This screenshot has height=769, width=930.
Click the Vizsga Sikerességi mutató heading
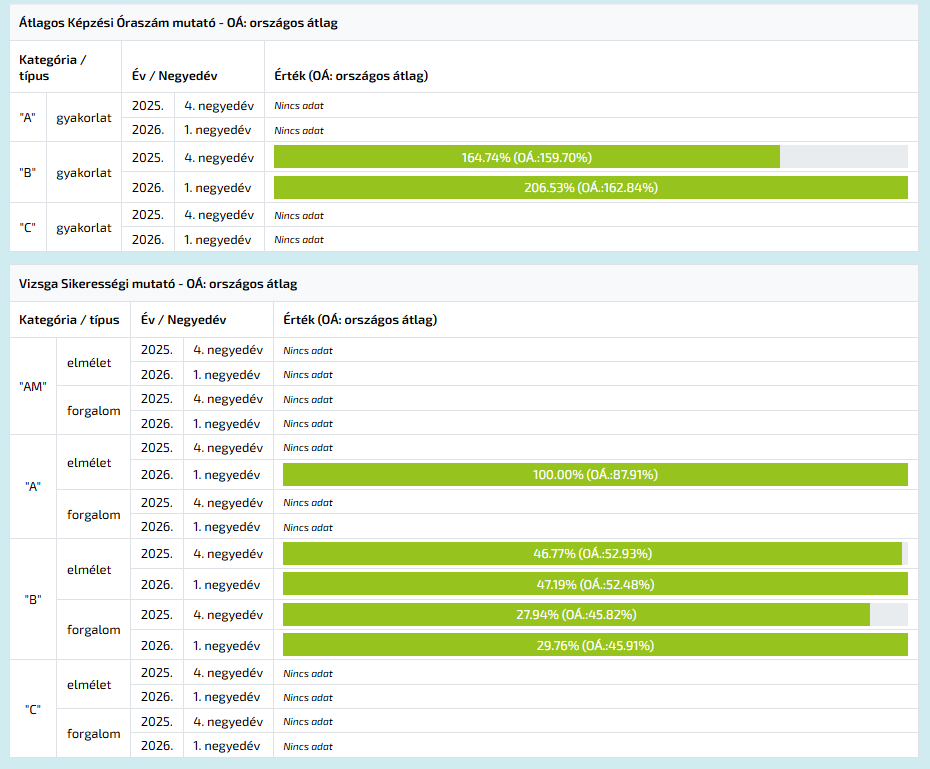pos(158,284)
